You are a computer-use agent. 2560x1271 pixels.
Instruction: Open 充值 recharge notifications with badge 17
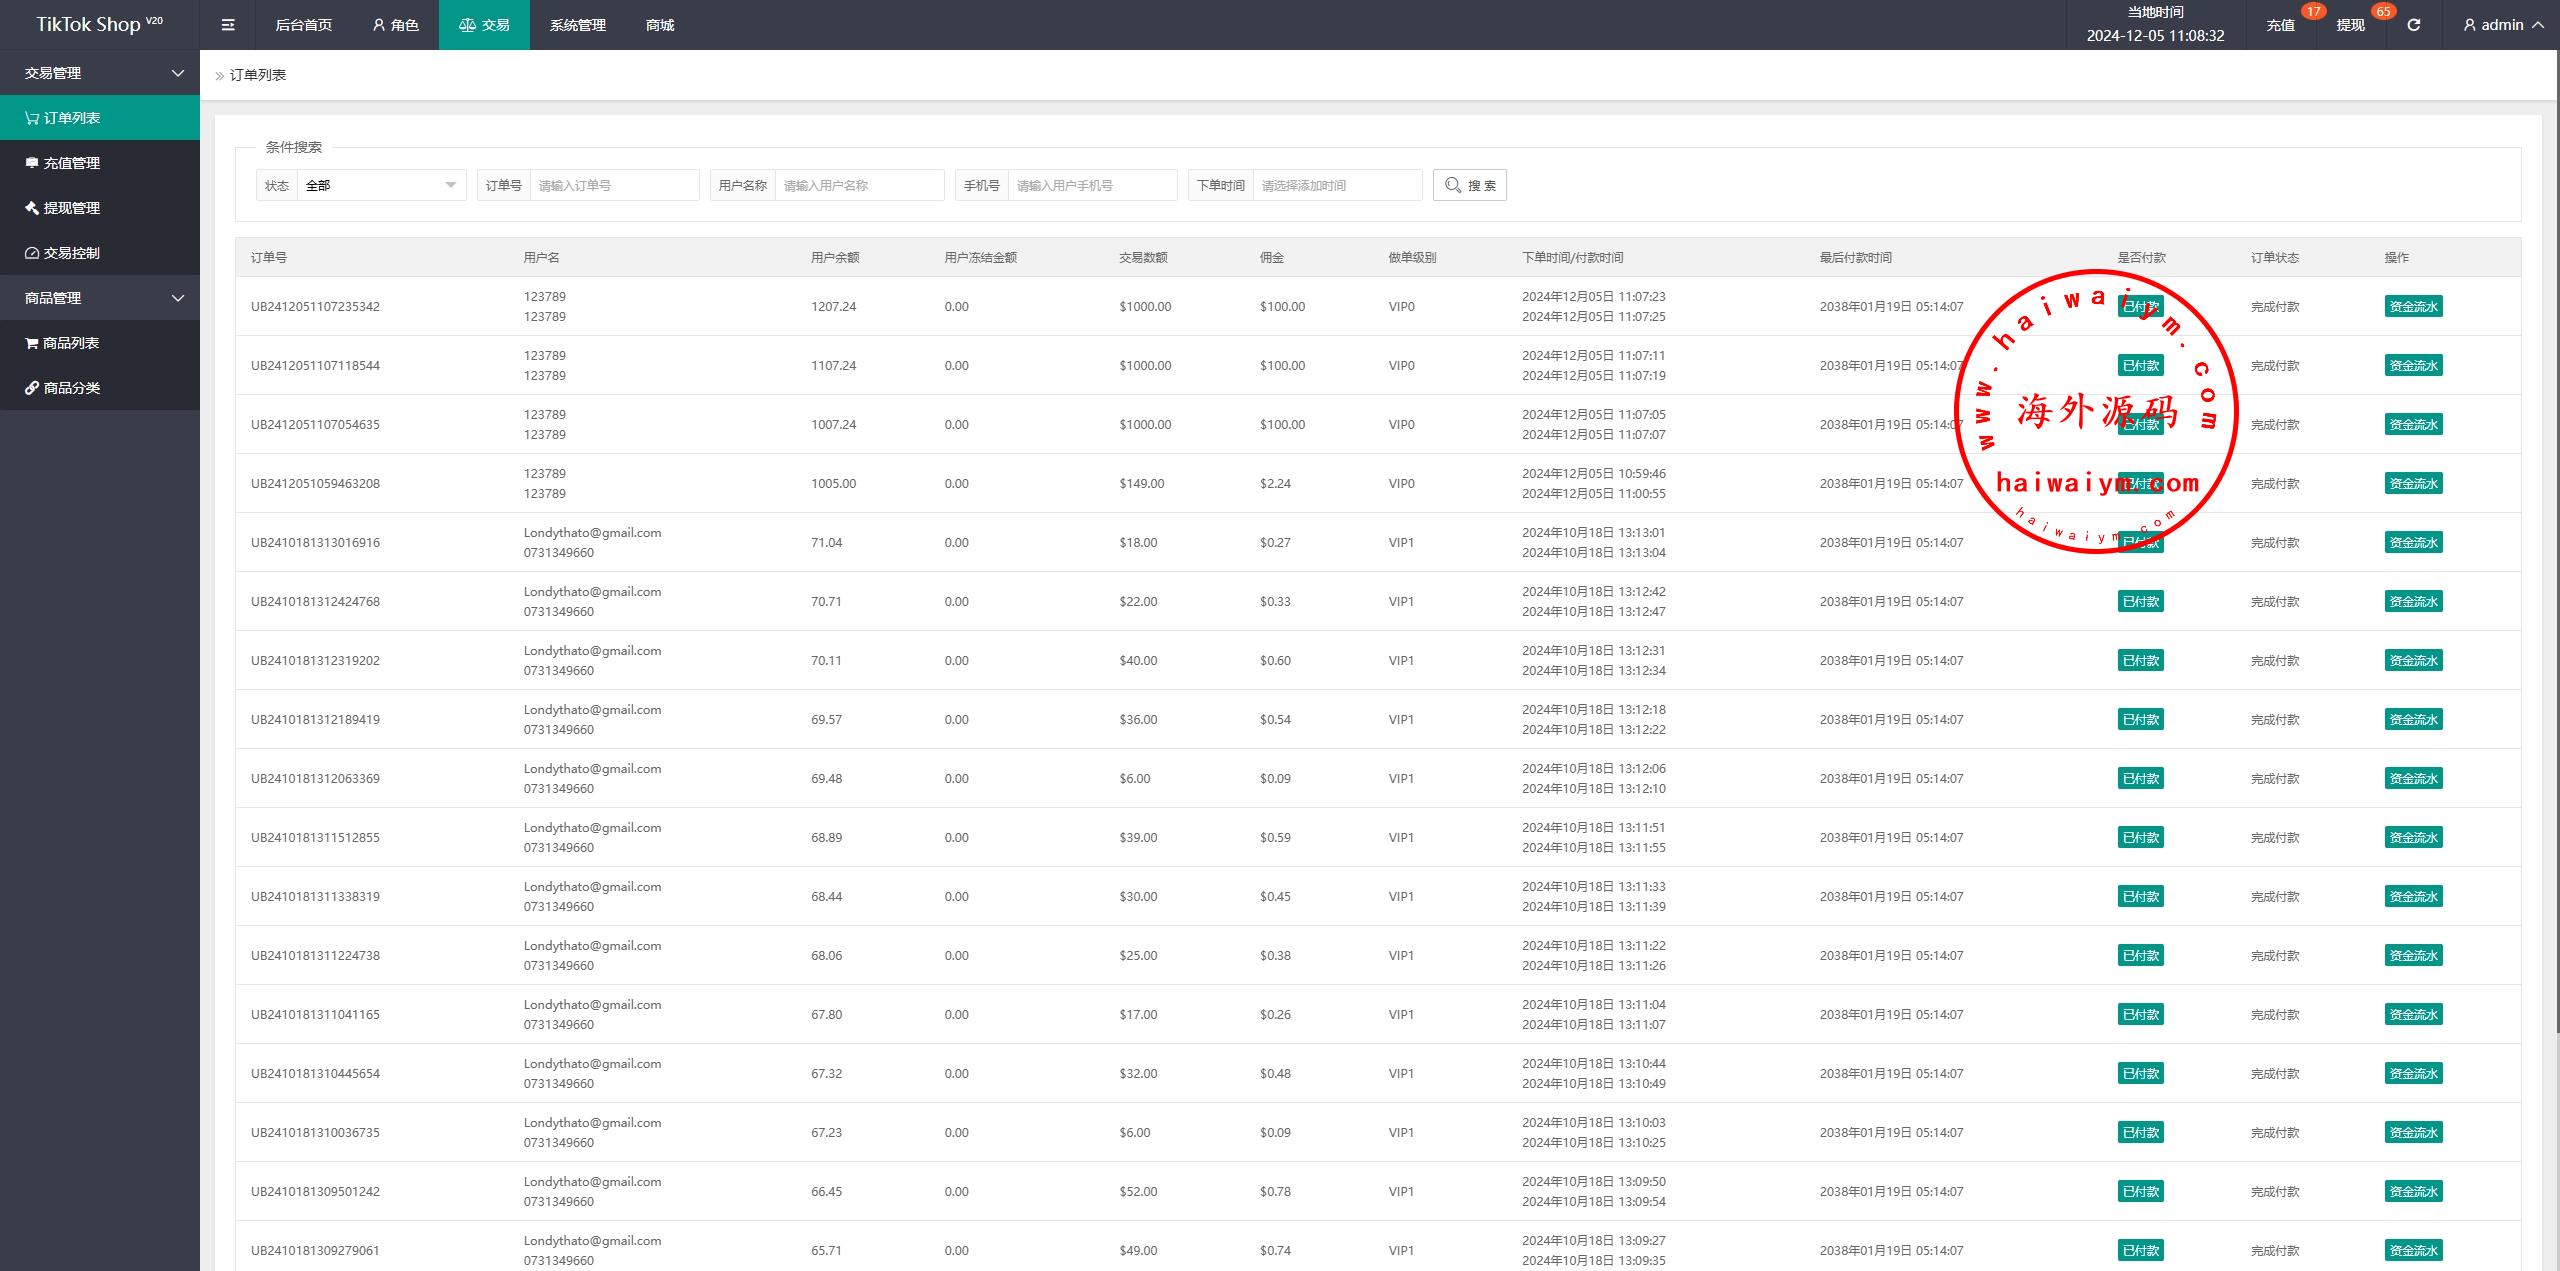pyautogui.click(x=2280, y=25)
